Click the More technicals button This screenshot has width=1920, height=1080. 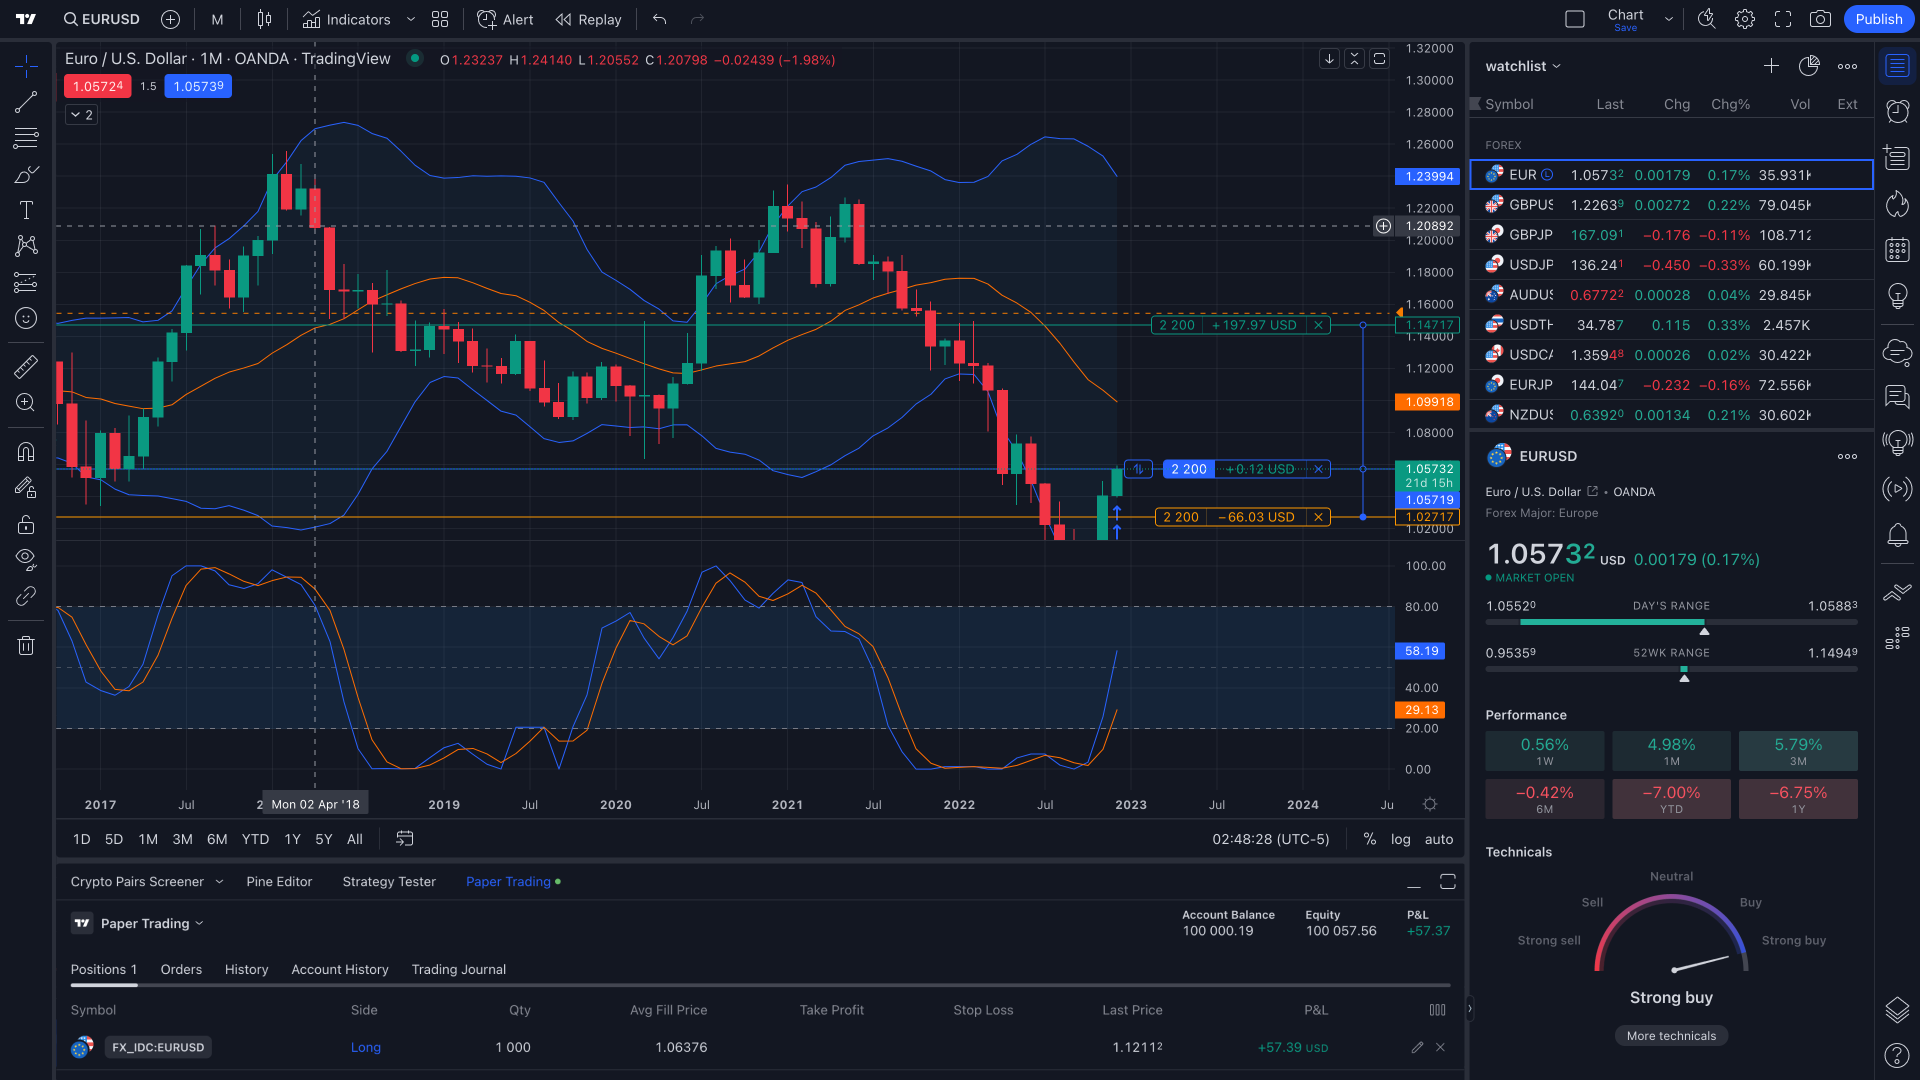click(1671, 1035)
